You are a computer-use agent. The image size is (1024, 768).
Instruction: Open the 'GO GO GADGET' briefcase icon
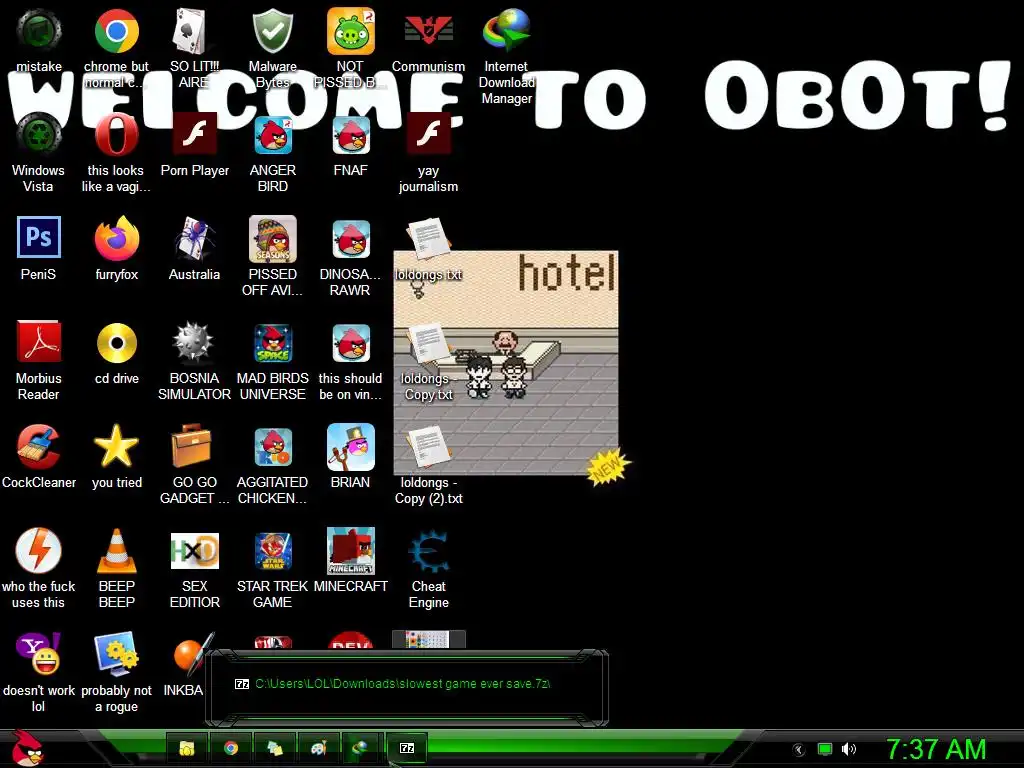coord(192,445)
